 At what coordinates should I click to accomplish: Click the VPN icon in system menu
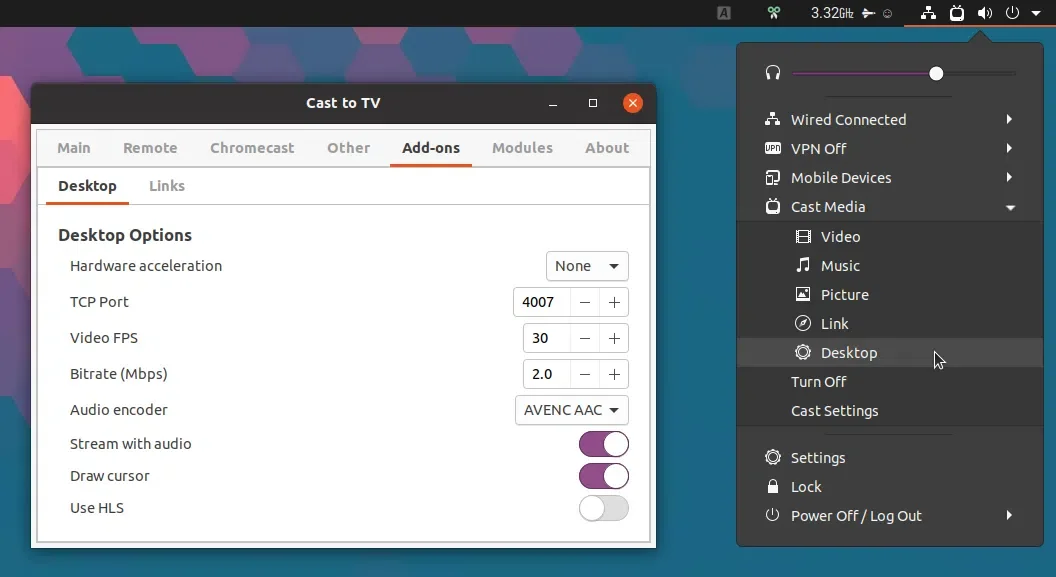pos(772,148)
